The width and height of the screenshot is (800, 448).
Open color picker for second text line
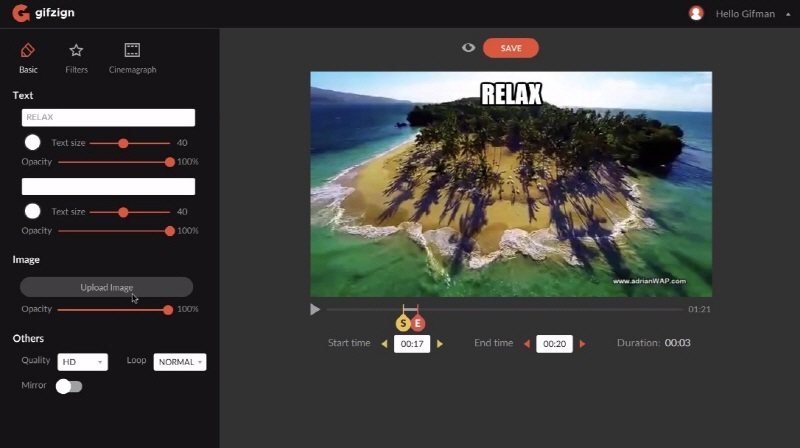33,211
